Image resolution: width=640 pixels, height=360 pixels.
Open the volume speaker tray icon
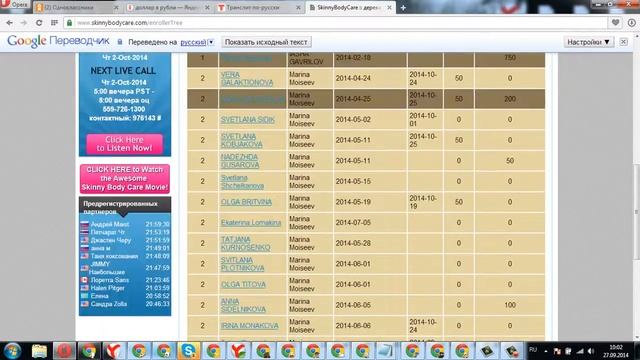pos(591,351)
